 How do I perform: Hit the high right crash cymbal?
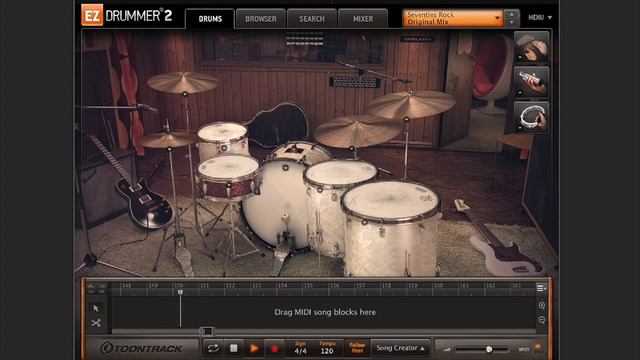click(x=411, y=104)
